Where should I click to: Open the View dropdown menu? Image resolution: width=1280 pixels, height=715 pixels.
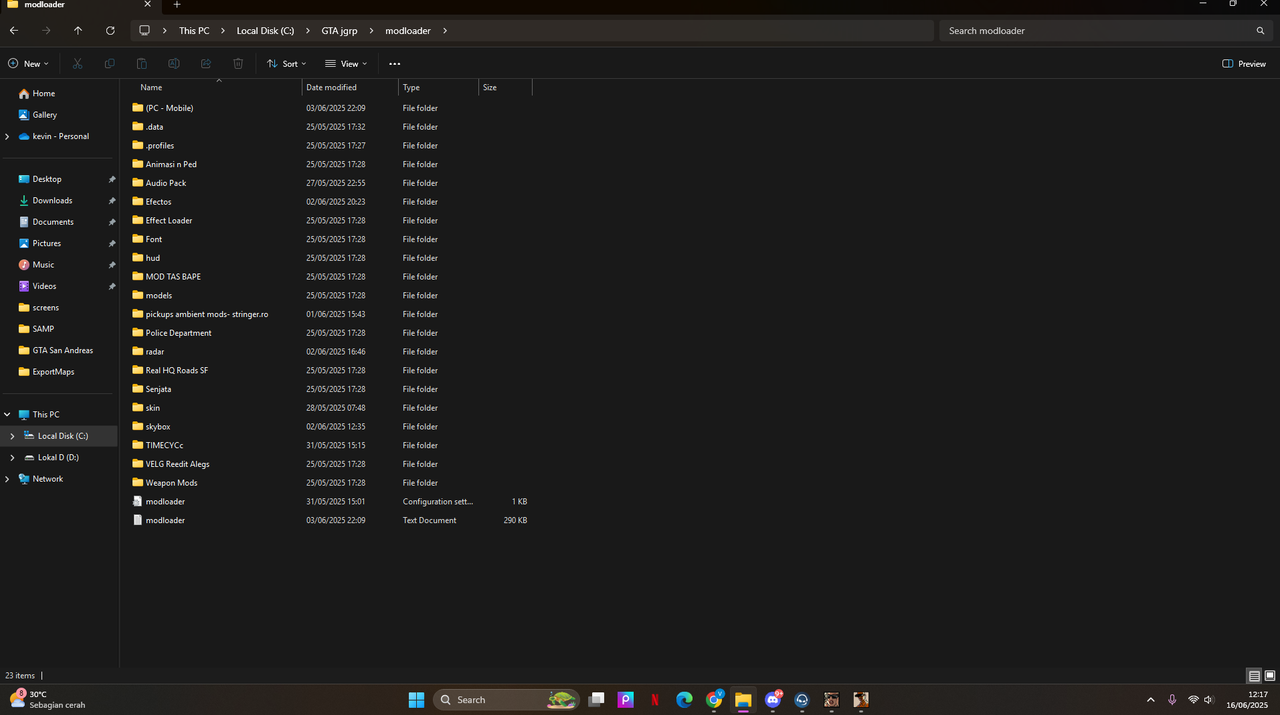346,64
